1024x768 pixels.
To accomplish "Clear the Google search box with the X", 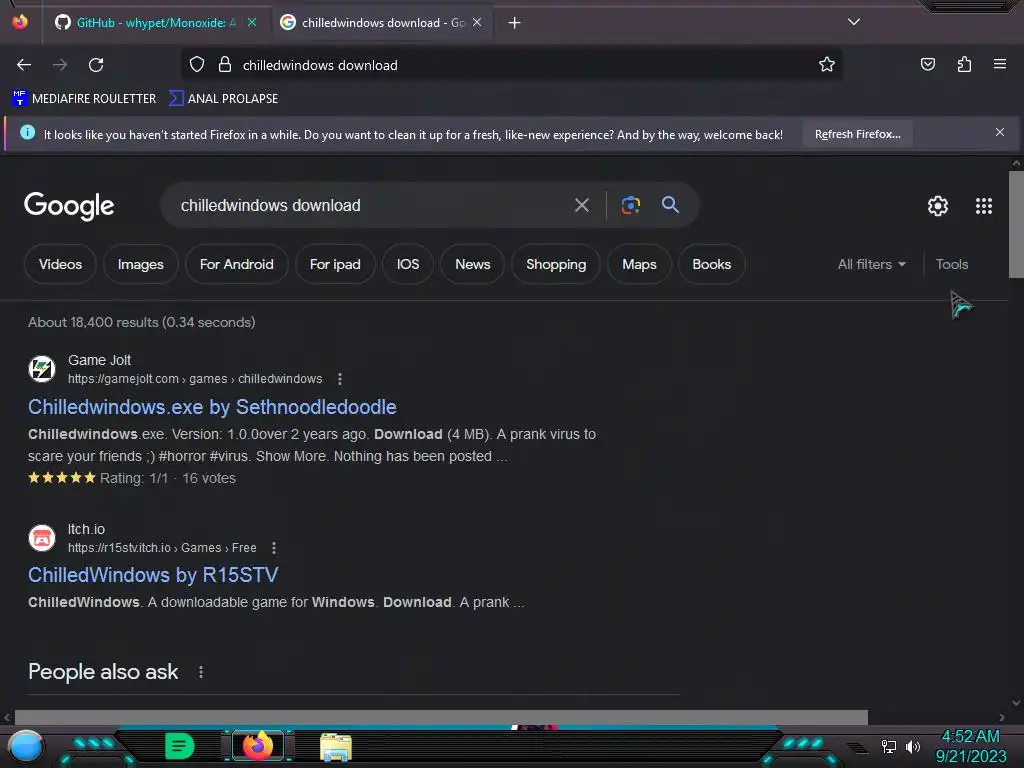I will click(581, 205).
